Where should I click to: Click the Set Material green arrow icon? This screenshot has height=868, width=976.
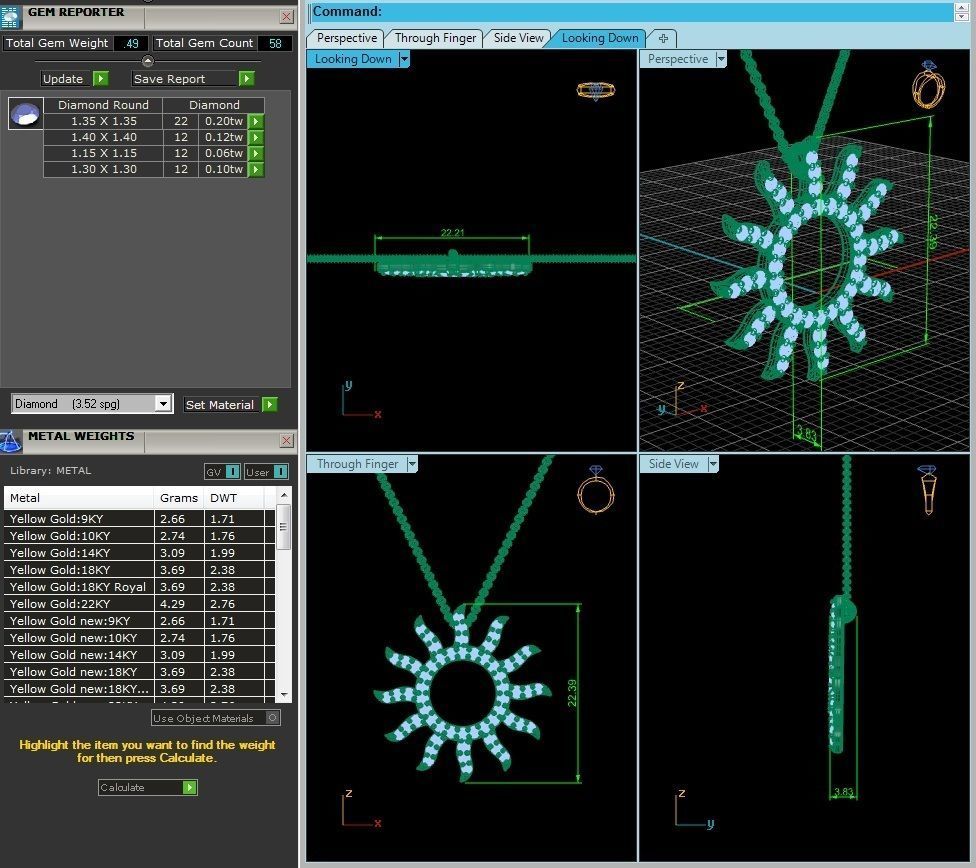(270, 404)
